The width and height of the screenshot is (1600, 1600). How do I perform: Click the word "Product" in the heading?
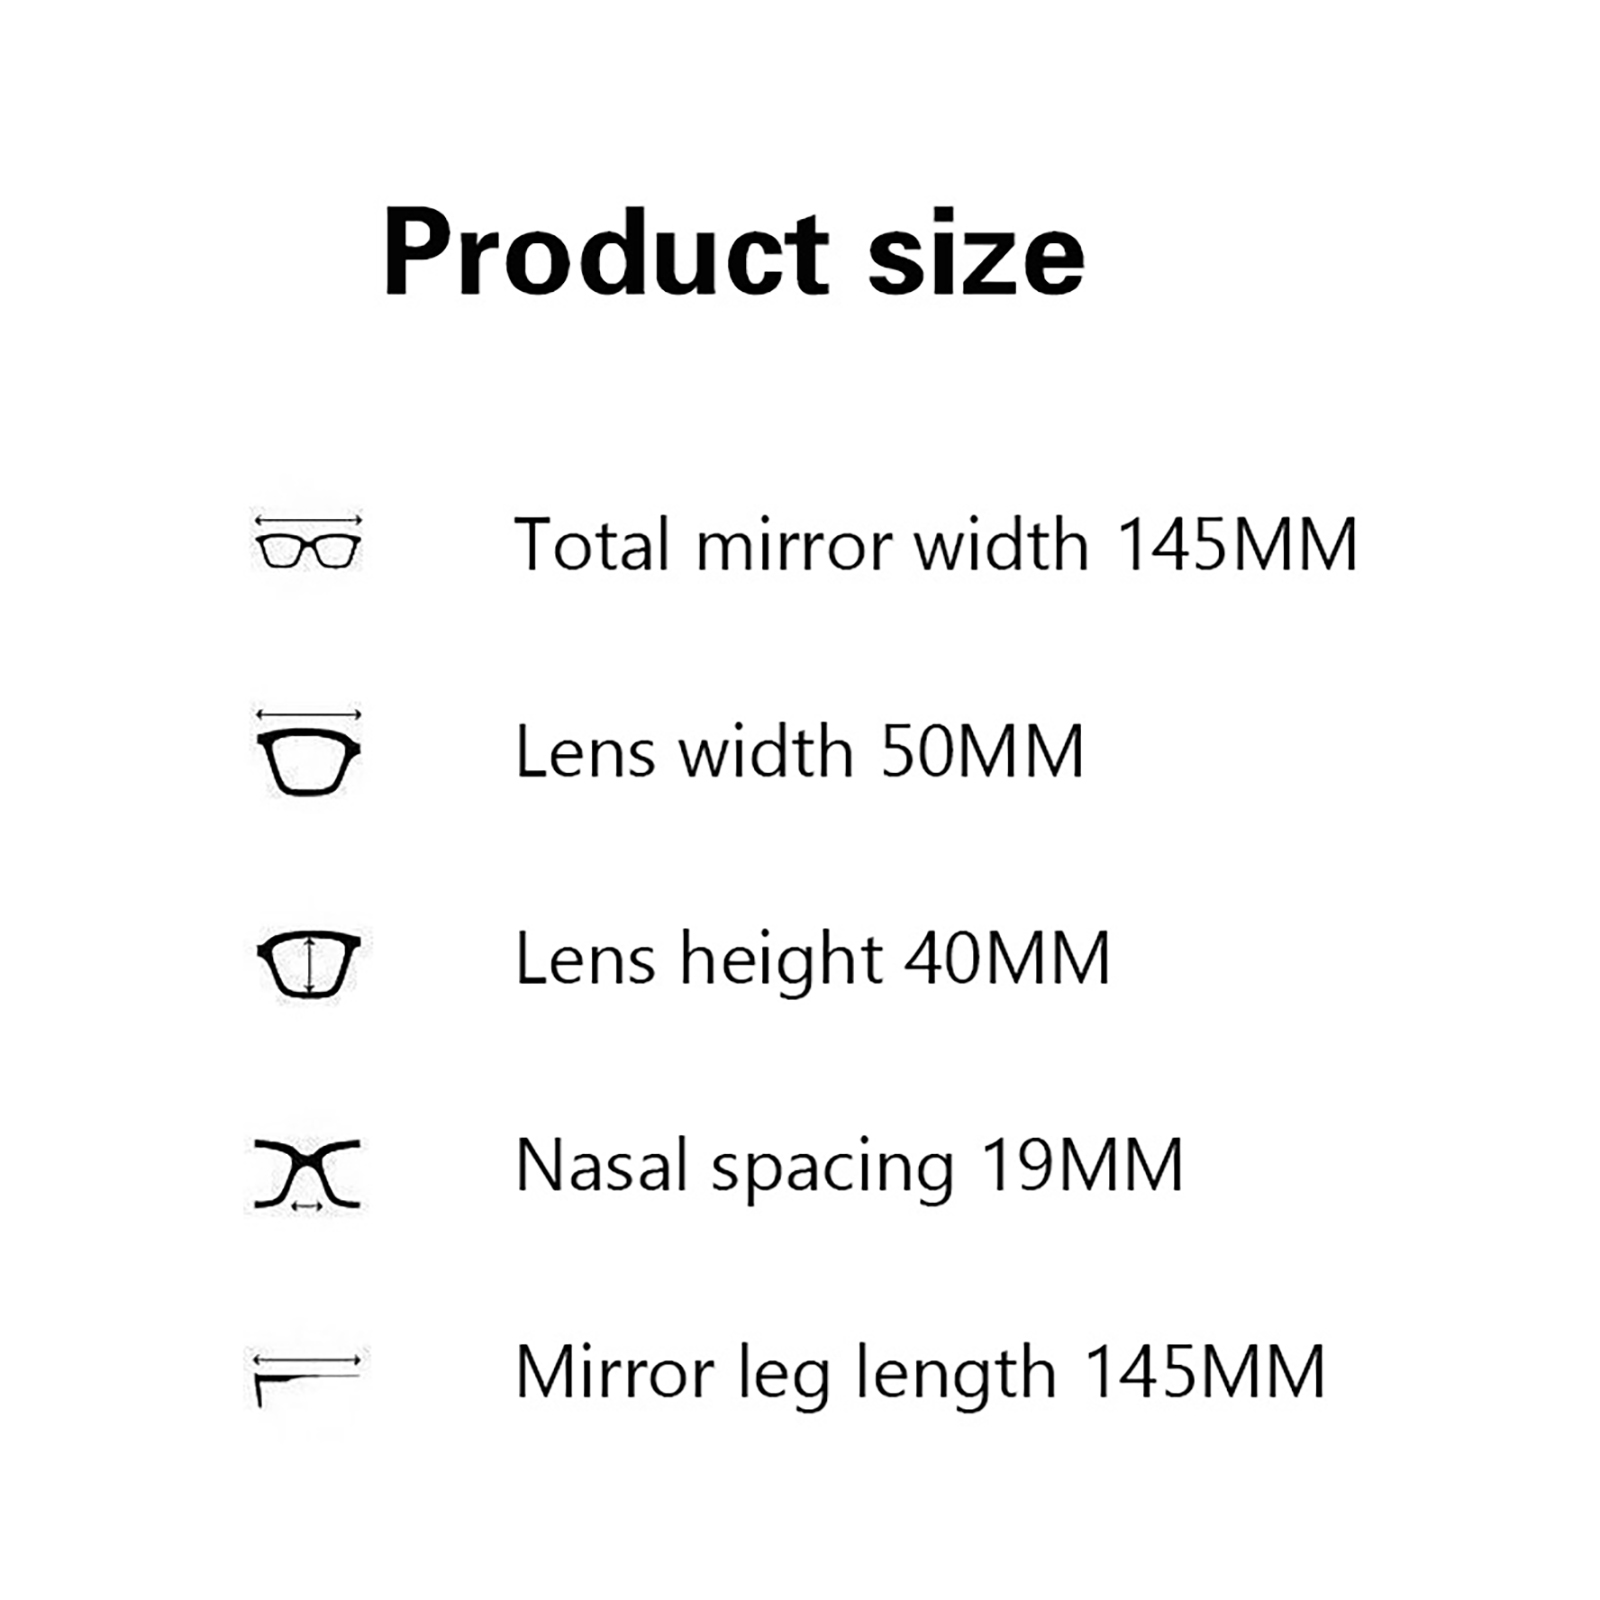pos(606,252)
